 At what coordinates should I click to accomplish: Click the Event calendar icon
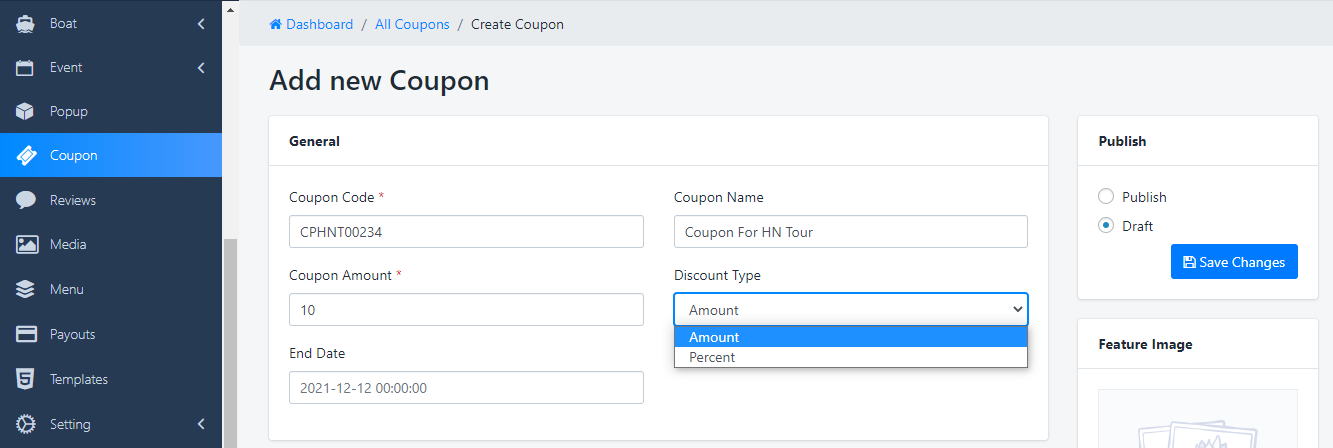(x=26, y=68)
